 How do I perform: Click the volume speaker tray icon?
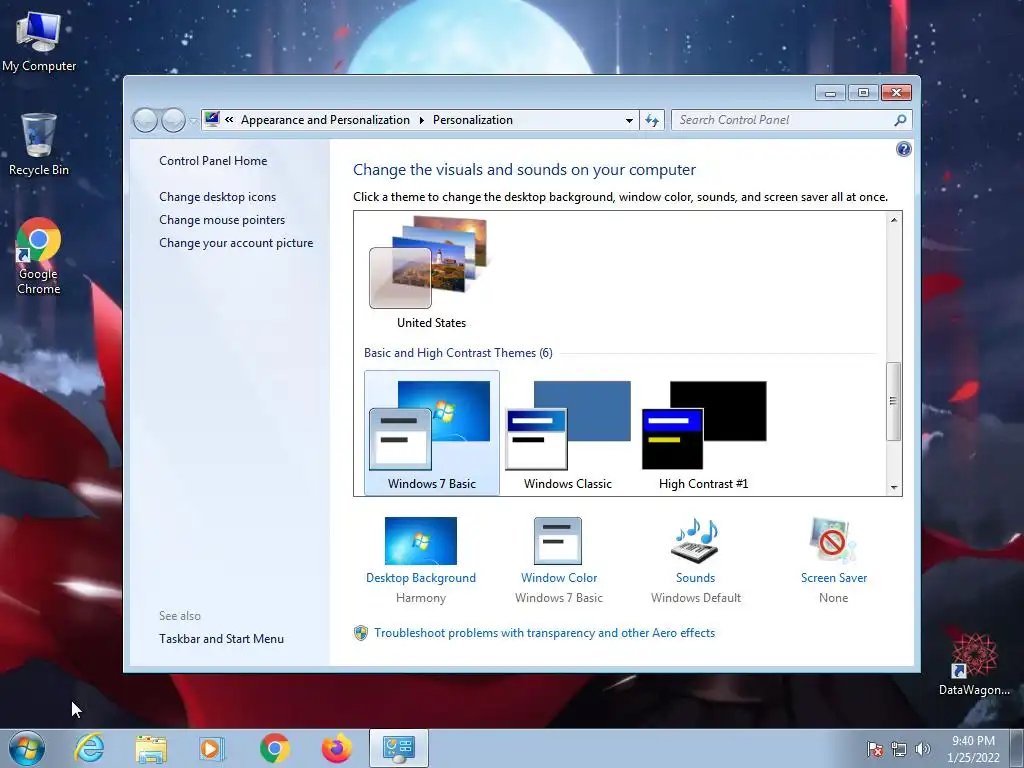pos(923,750)
